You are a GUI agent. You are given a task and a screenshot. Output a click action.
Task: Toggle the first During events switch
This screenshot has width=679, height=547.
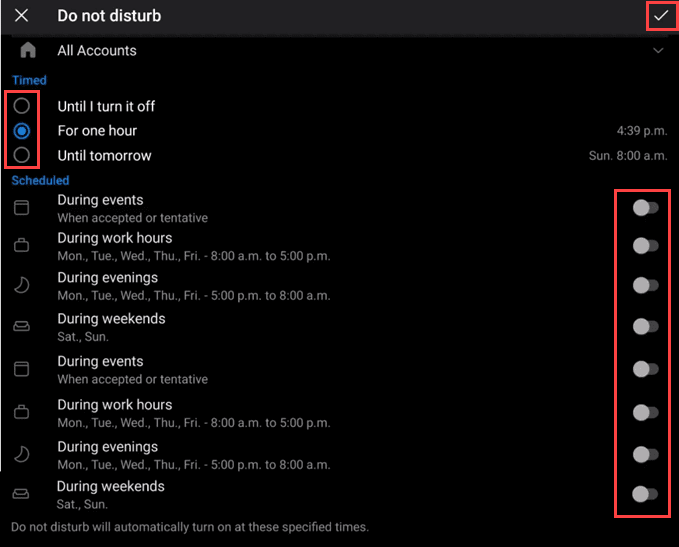point(646,208)
